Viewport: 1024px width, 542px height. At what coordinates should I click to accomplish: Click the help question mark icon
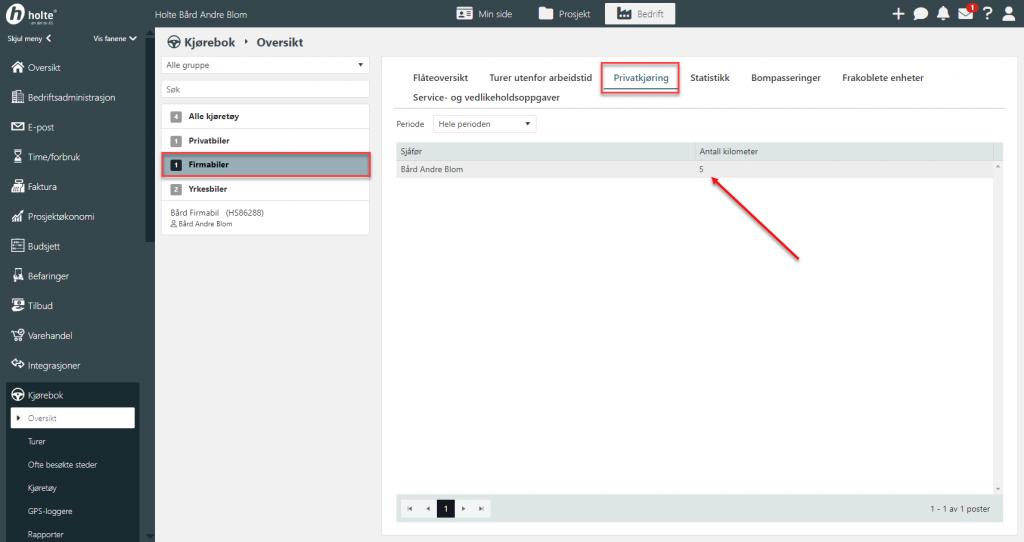click(x=987, y=14)
